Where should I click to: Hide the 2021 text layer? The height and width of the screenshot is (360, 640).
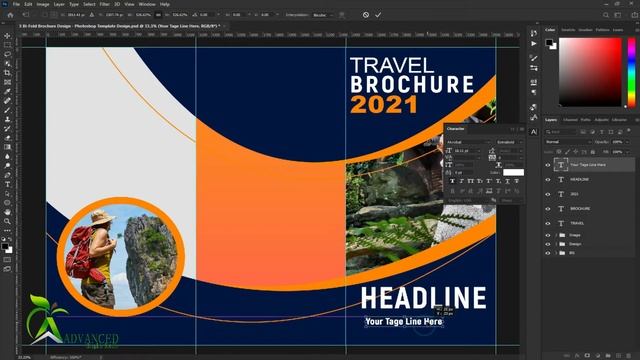[548, 194]
